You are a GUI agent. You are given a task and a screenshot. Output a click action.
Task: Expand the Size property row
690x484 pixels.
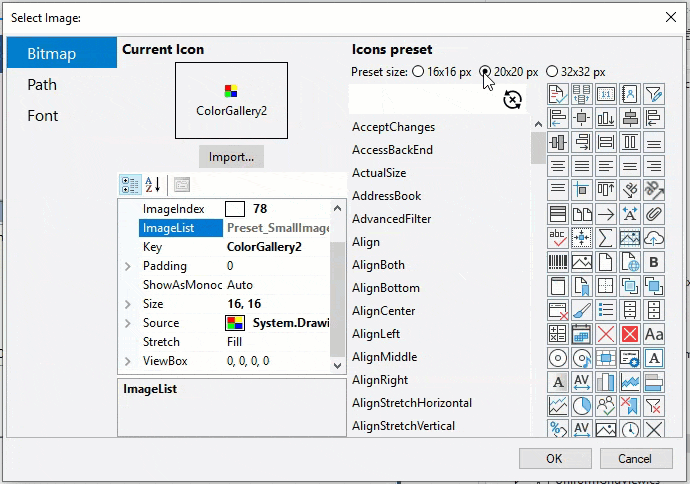point(128,304)
